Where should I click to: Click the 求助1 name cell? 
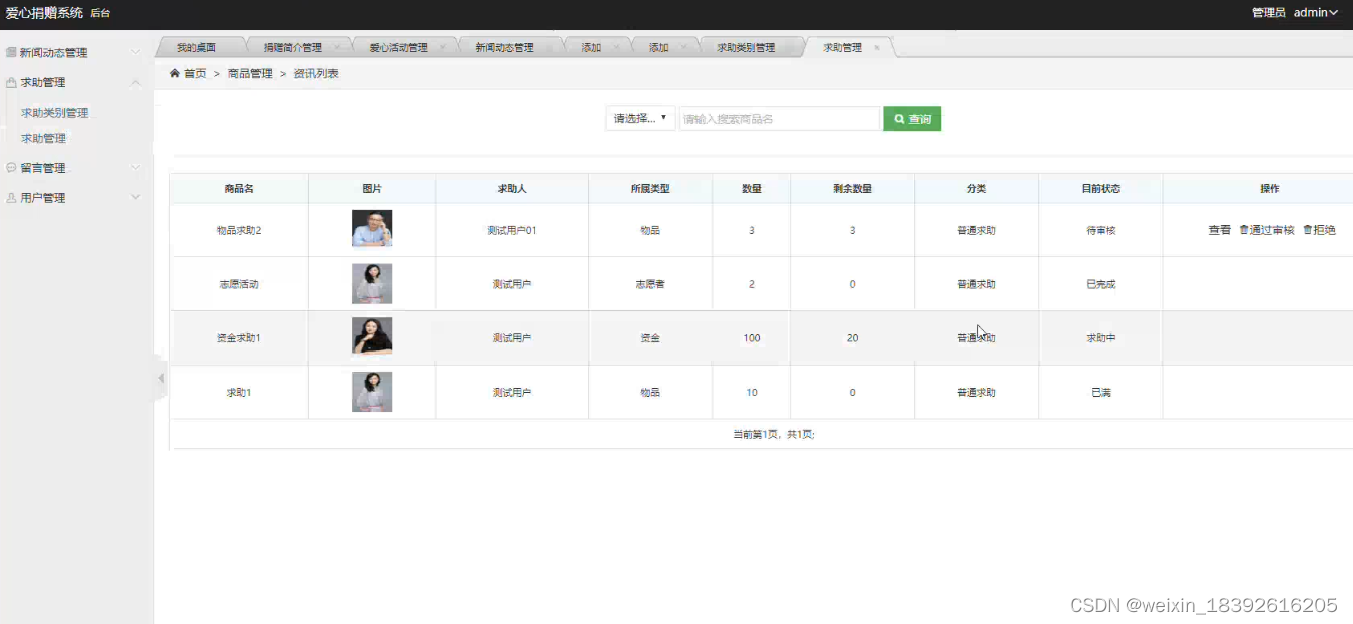click(x=239, y=393)
